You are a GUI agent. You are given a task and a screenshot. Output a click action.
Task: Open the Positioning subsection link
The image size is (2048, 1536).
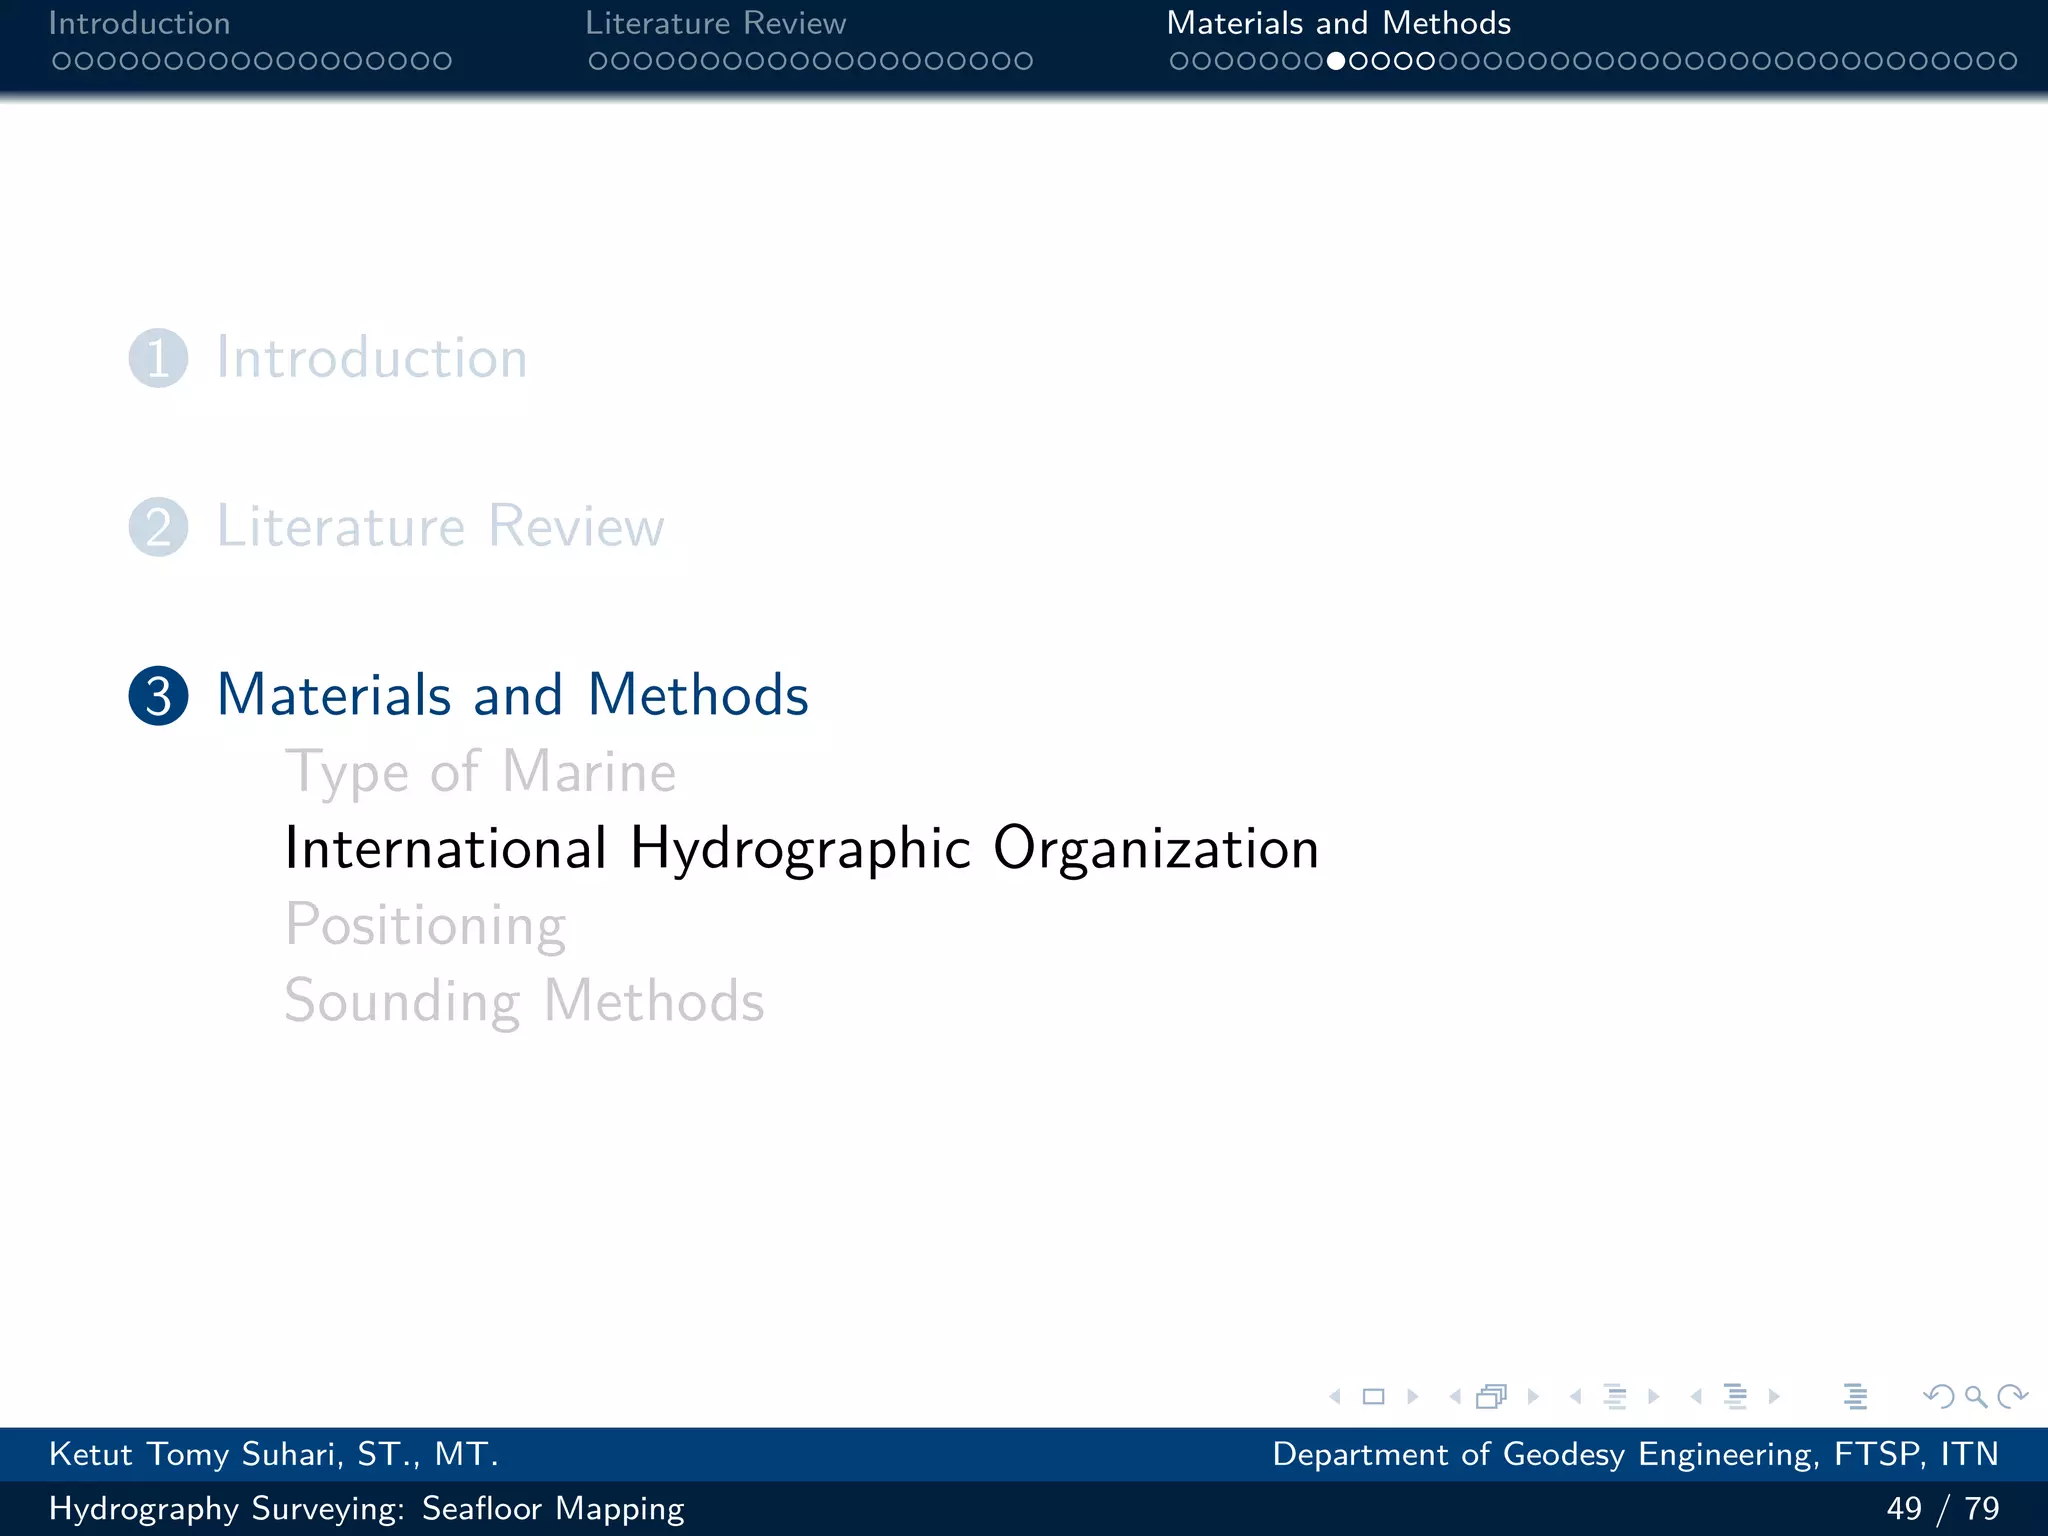(x=426, y=925)
